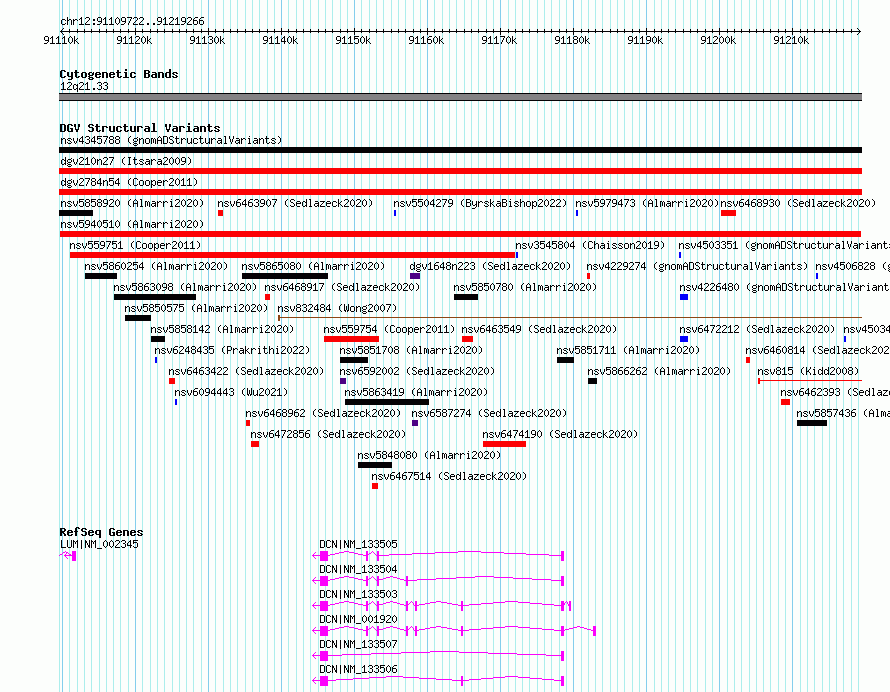Select nsv5851708 (Almarri2020) label
Image resolution: width=890 pixels, height=692 pixels.
(x=412, y=350)
